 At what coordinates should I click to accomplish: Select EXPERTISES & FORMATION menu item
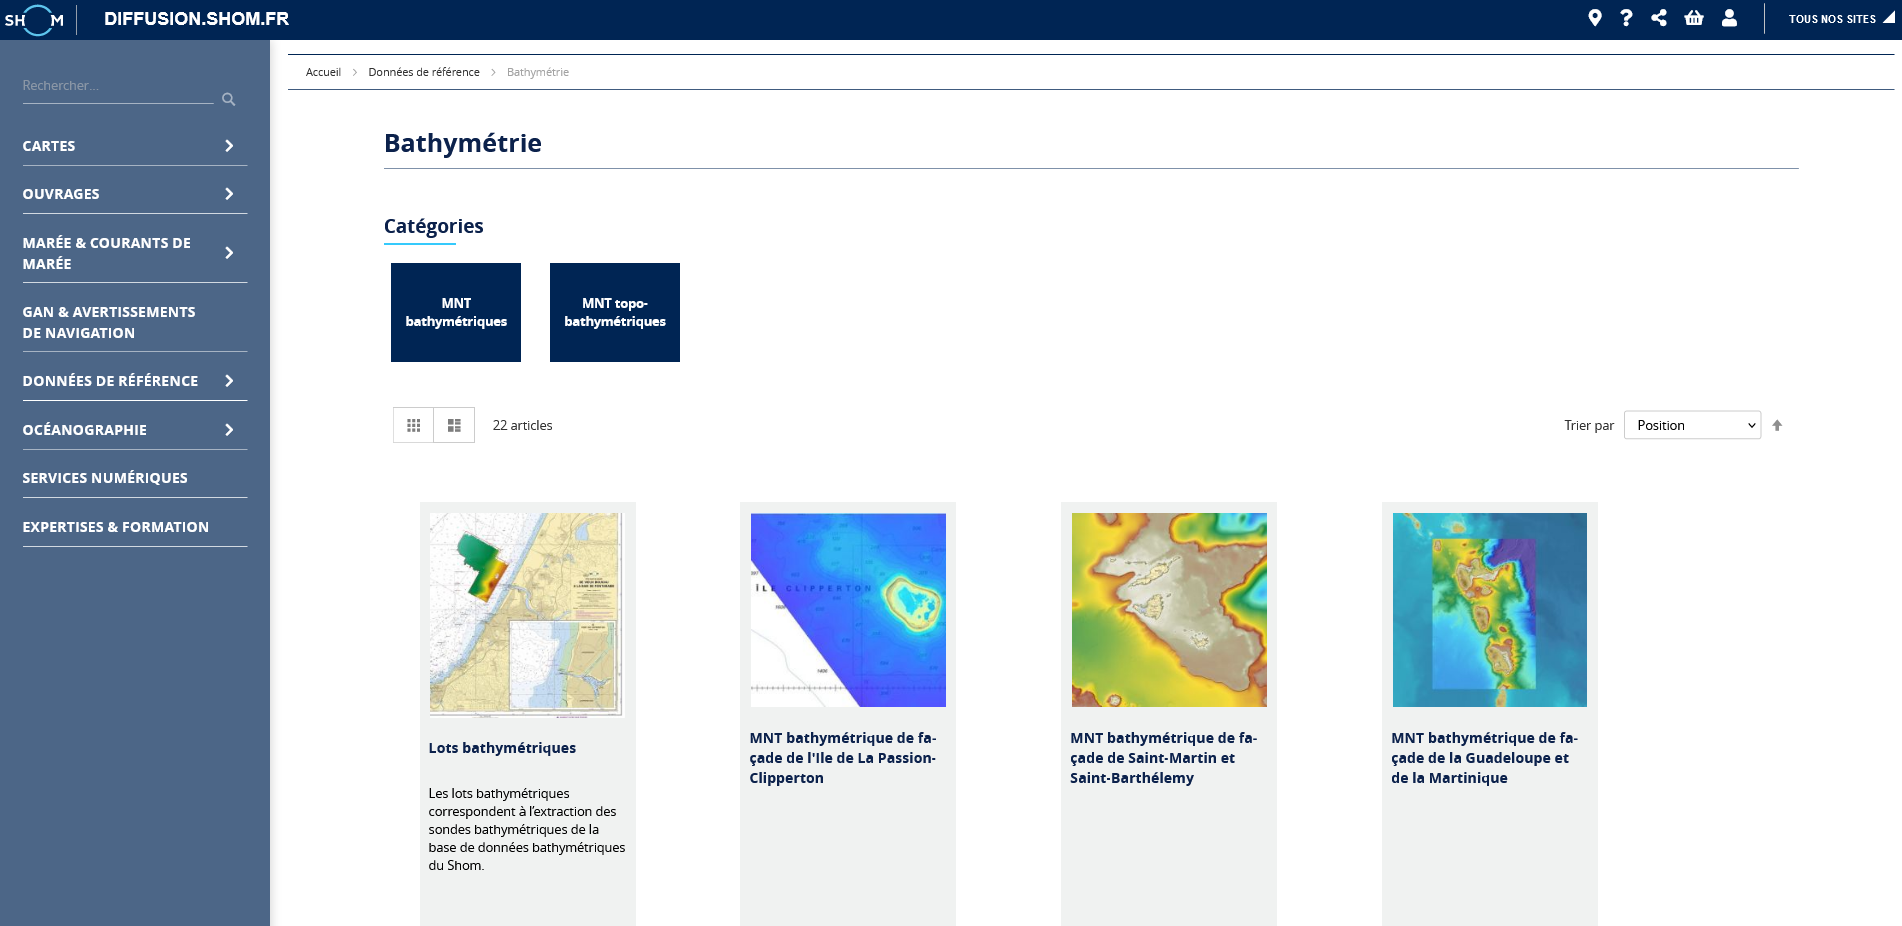click(116, 527)
